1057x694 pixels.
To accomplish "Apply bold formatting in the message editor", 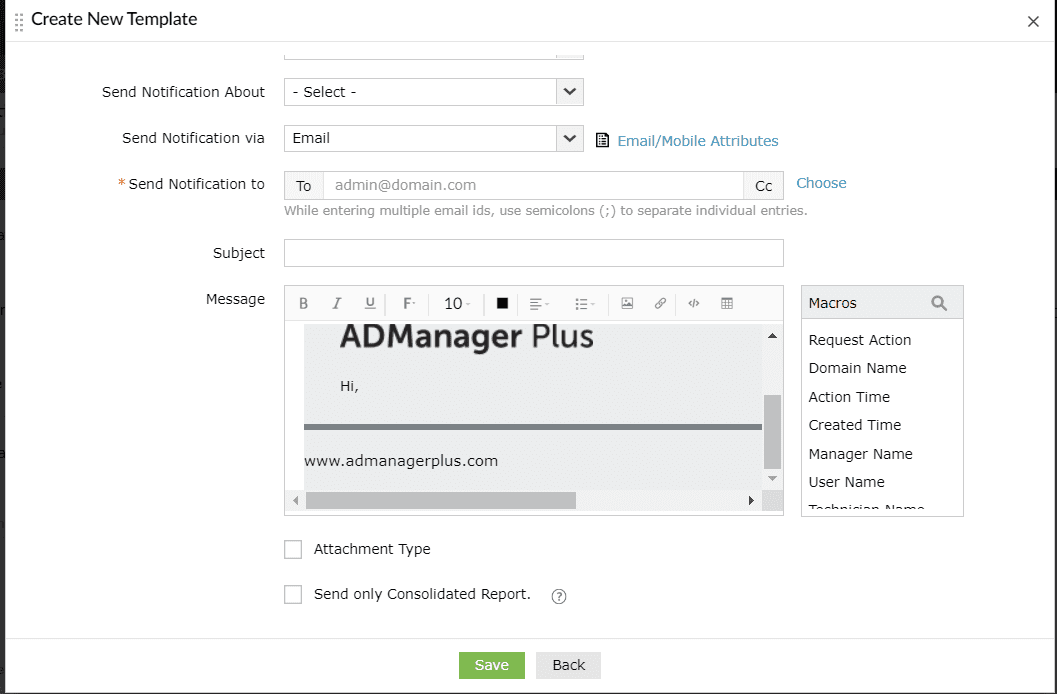I will (303, 303).
